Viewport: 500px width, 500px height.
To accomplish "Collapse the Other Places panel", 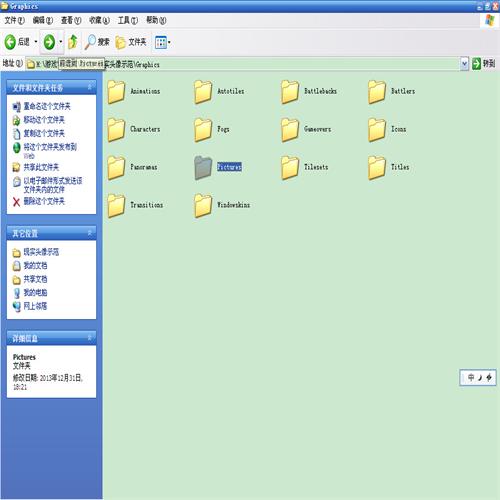I will coord(90,233).
